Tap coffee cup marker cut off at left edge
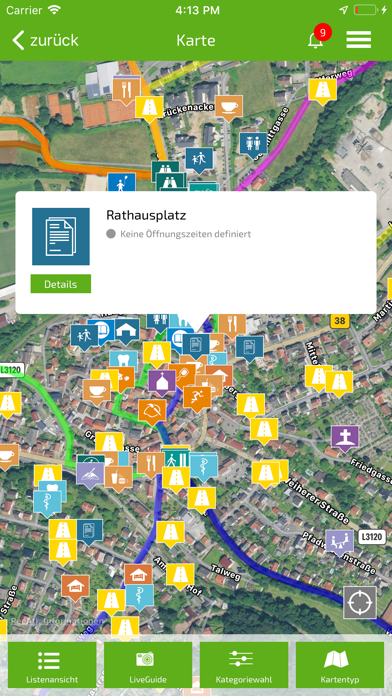392x696 pixels. 9,456
